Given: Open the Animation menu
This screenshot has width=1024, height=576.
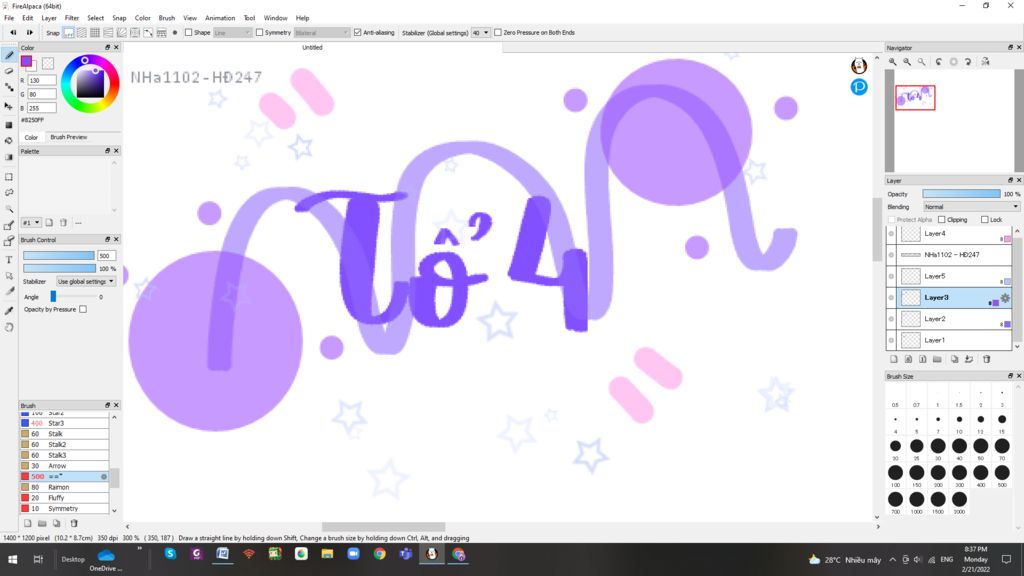Looking at the screenshot, I should [x=220, y=18].
